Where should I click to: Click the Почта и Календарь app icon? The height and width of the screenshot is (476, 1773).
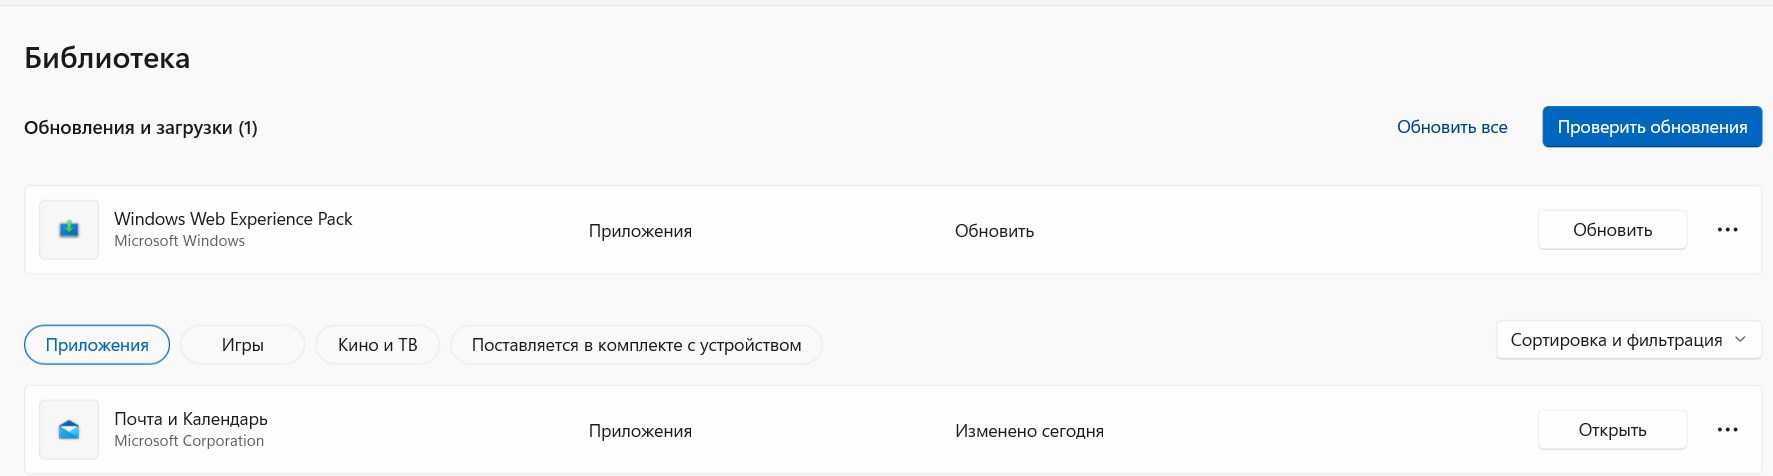point(69,430)
